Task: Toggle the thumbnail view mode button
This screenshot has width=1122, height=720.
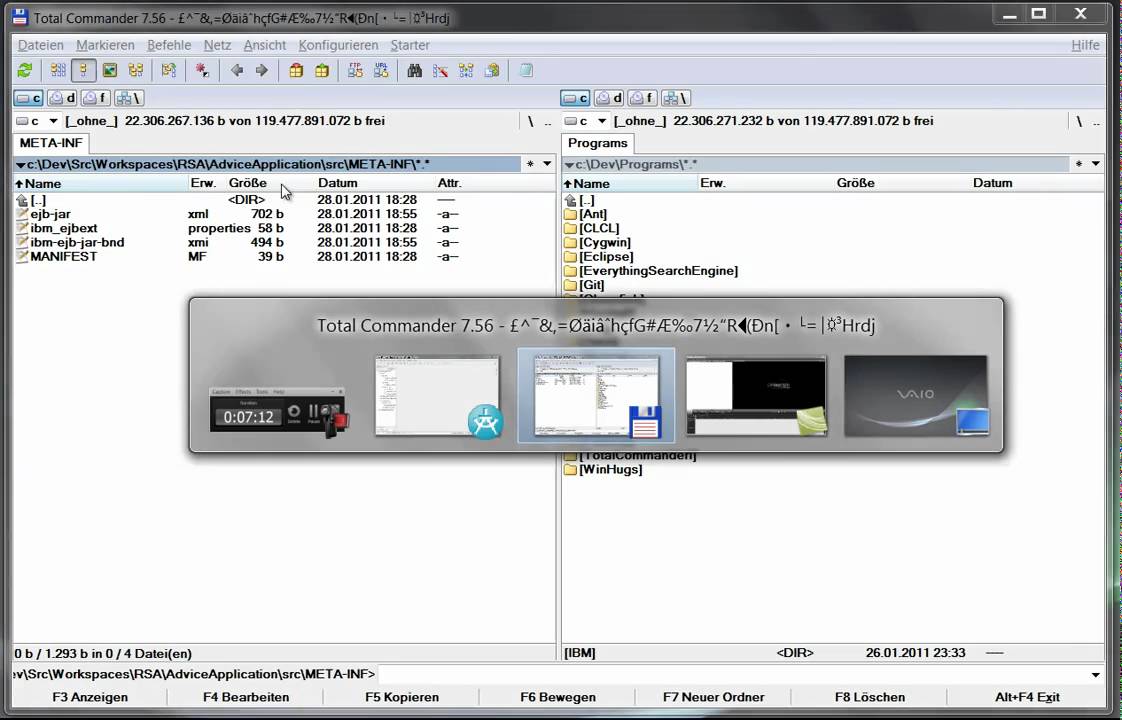Action: click(109, 70)
